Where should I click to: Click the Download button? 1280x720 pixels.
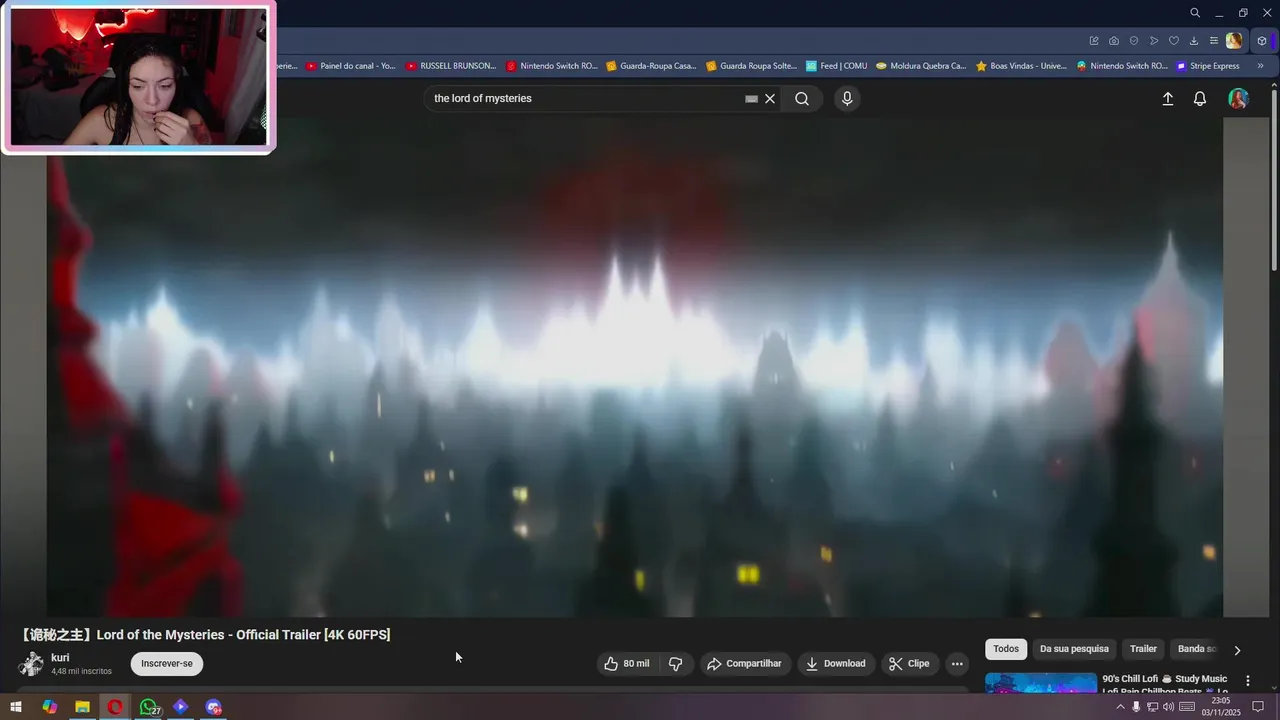coord(836,664)
